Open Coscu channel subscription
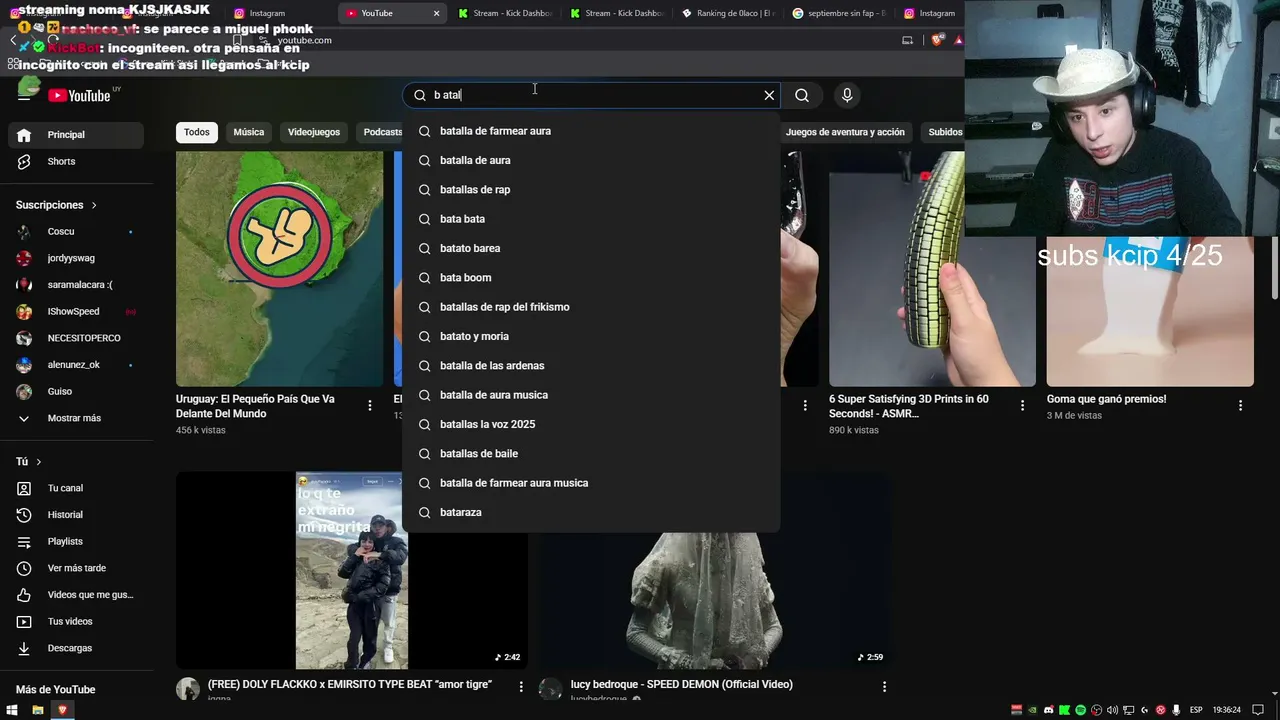This screenshot has width=1280, height=720. [75, 232]
